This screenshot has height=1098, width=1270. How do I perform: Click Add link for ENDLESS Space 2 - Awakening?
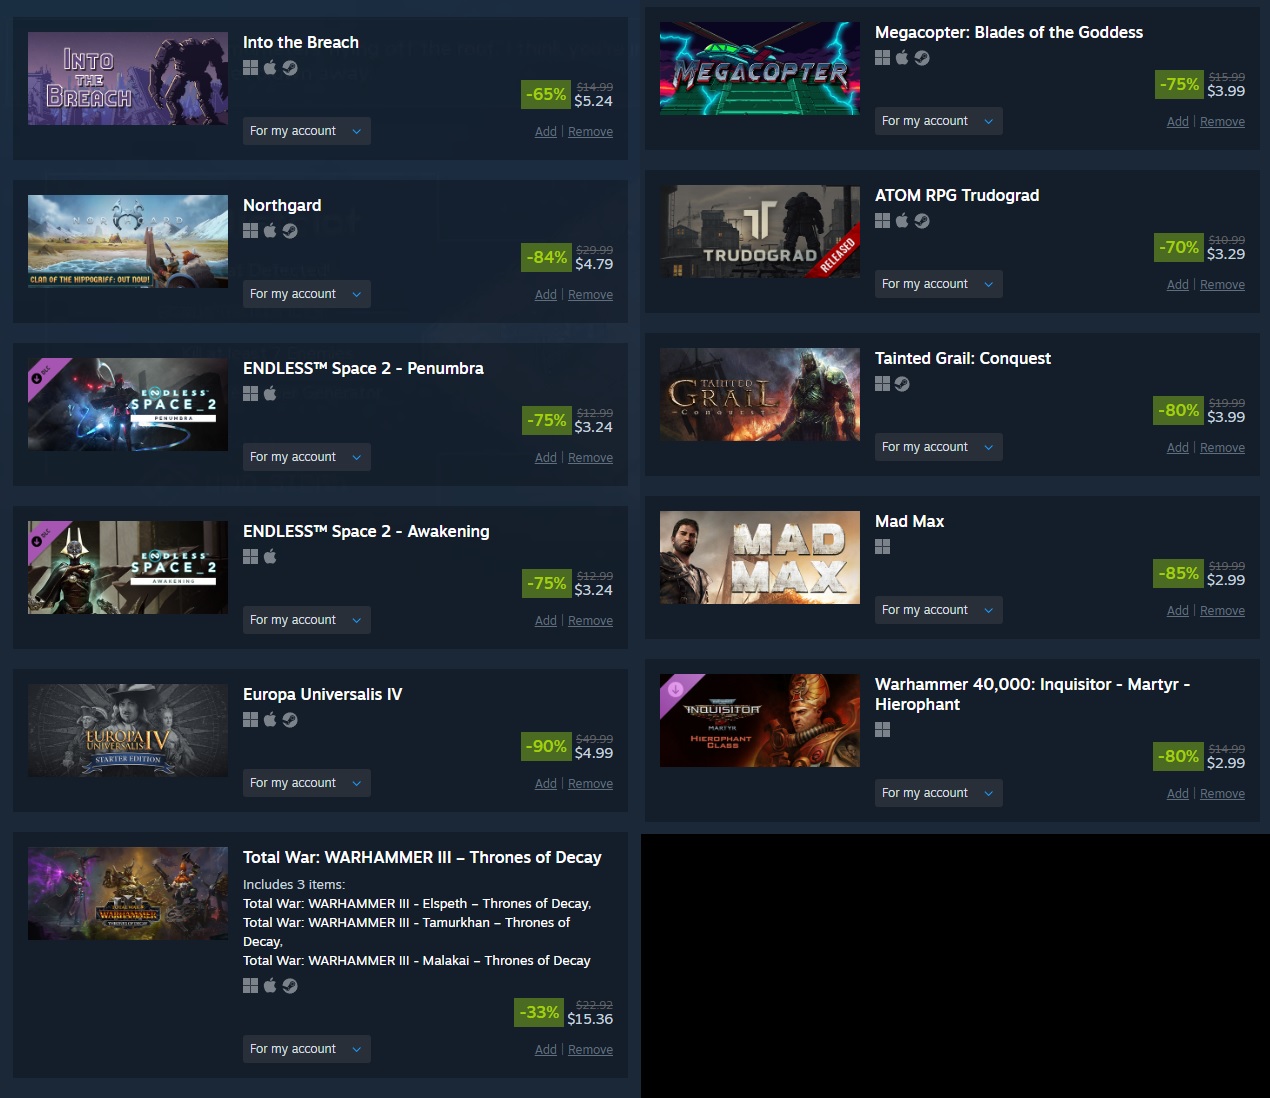pos(546,621)
